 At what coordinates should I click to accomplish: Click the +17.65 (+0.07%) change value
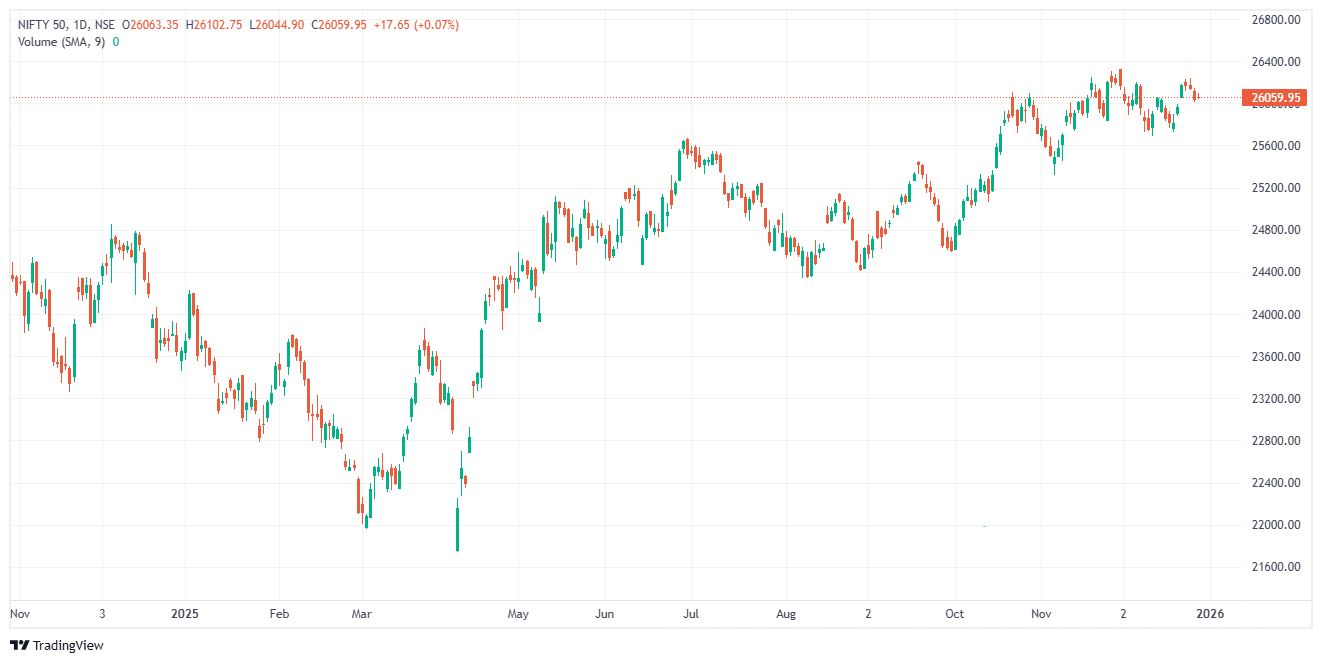[x=416, y=25]
